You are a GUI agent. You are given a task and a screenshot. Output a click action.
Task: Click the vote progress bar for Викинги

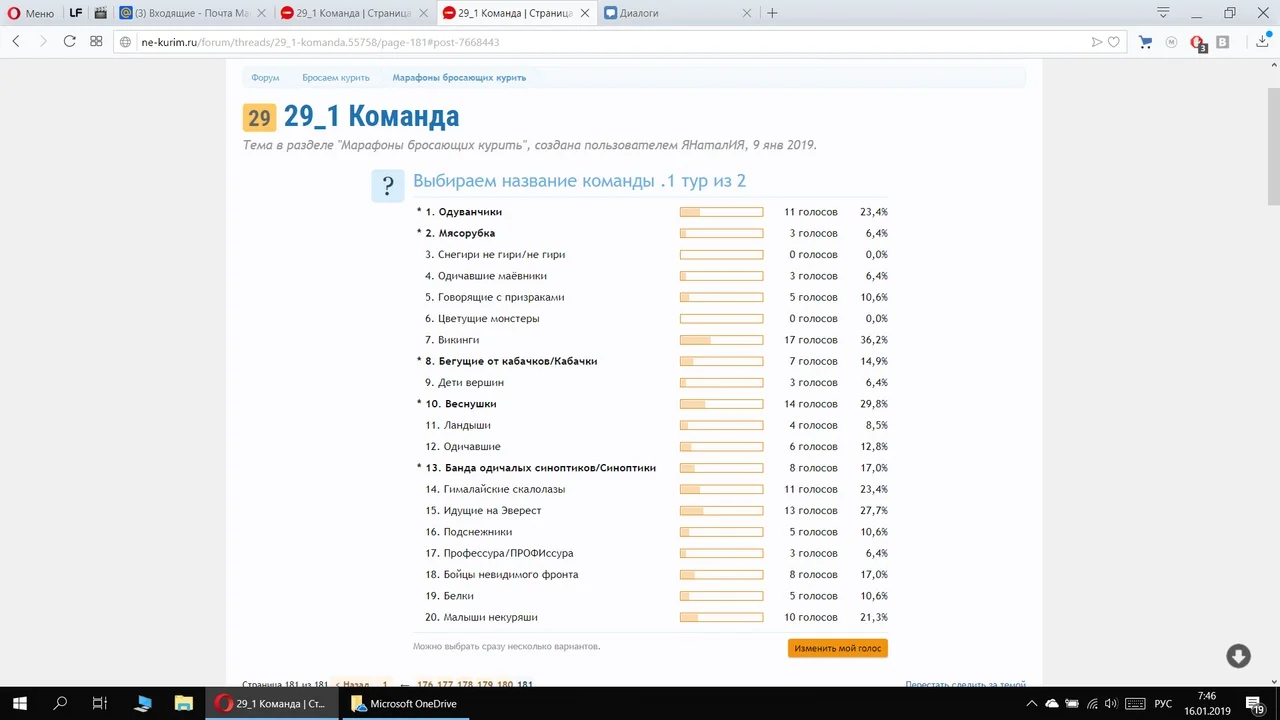(721, 340)
